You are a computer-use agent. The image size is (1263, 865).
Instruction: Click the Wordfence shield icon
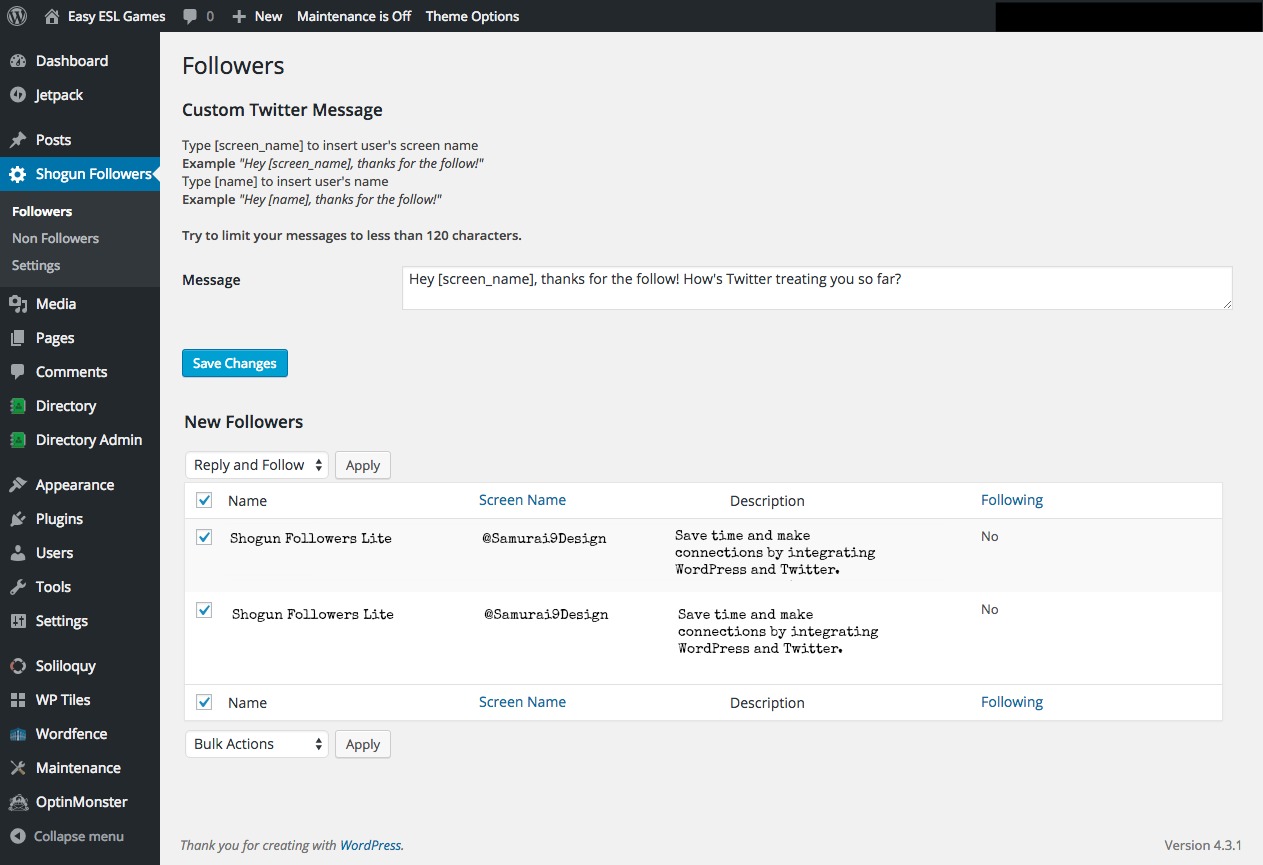click(18, 734)
